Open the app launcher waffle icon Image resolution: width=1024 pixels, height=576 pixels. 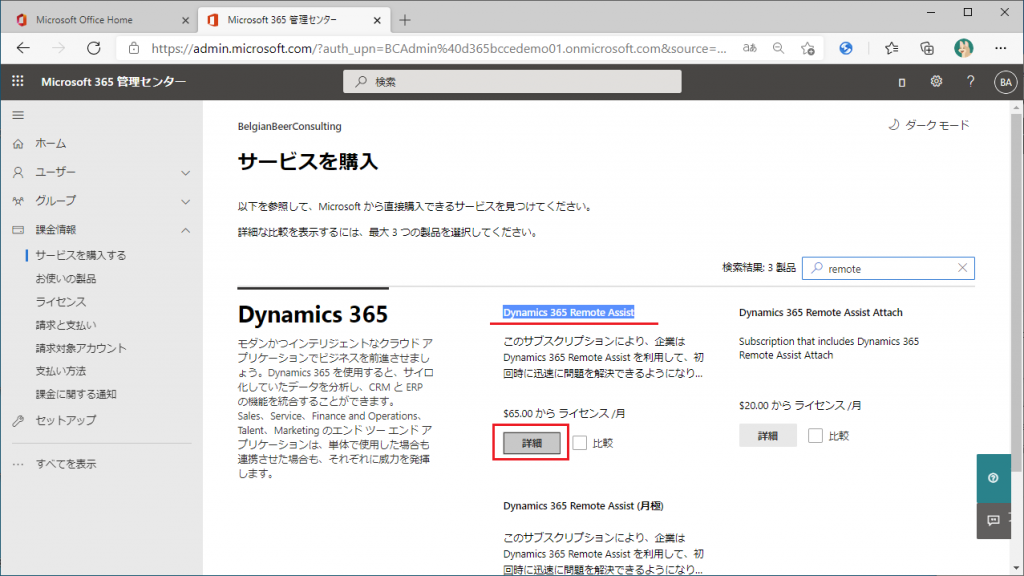coord(18,81)
